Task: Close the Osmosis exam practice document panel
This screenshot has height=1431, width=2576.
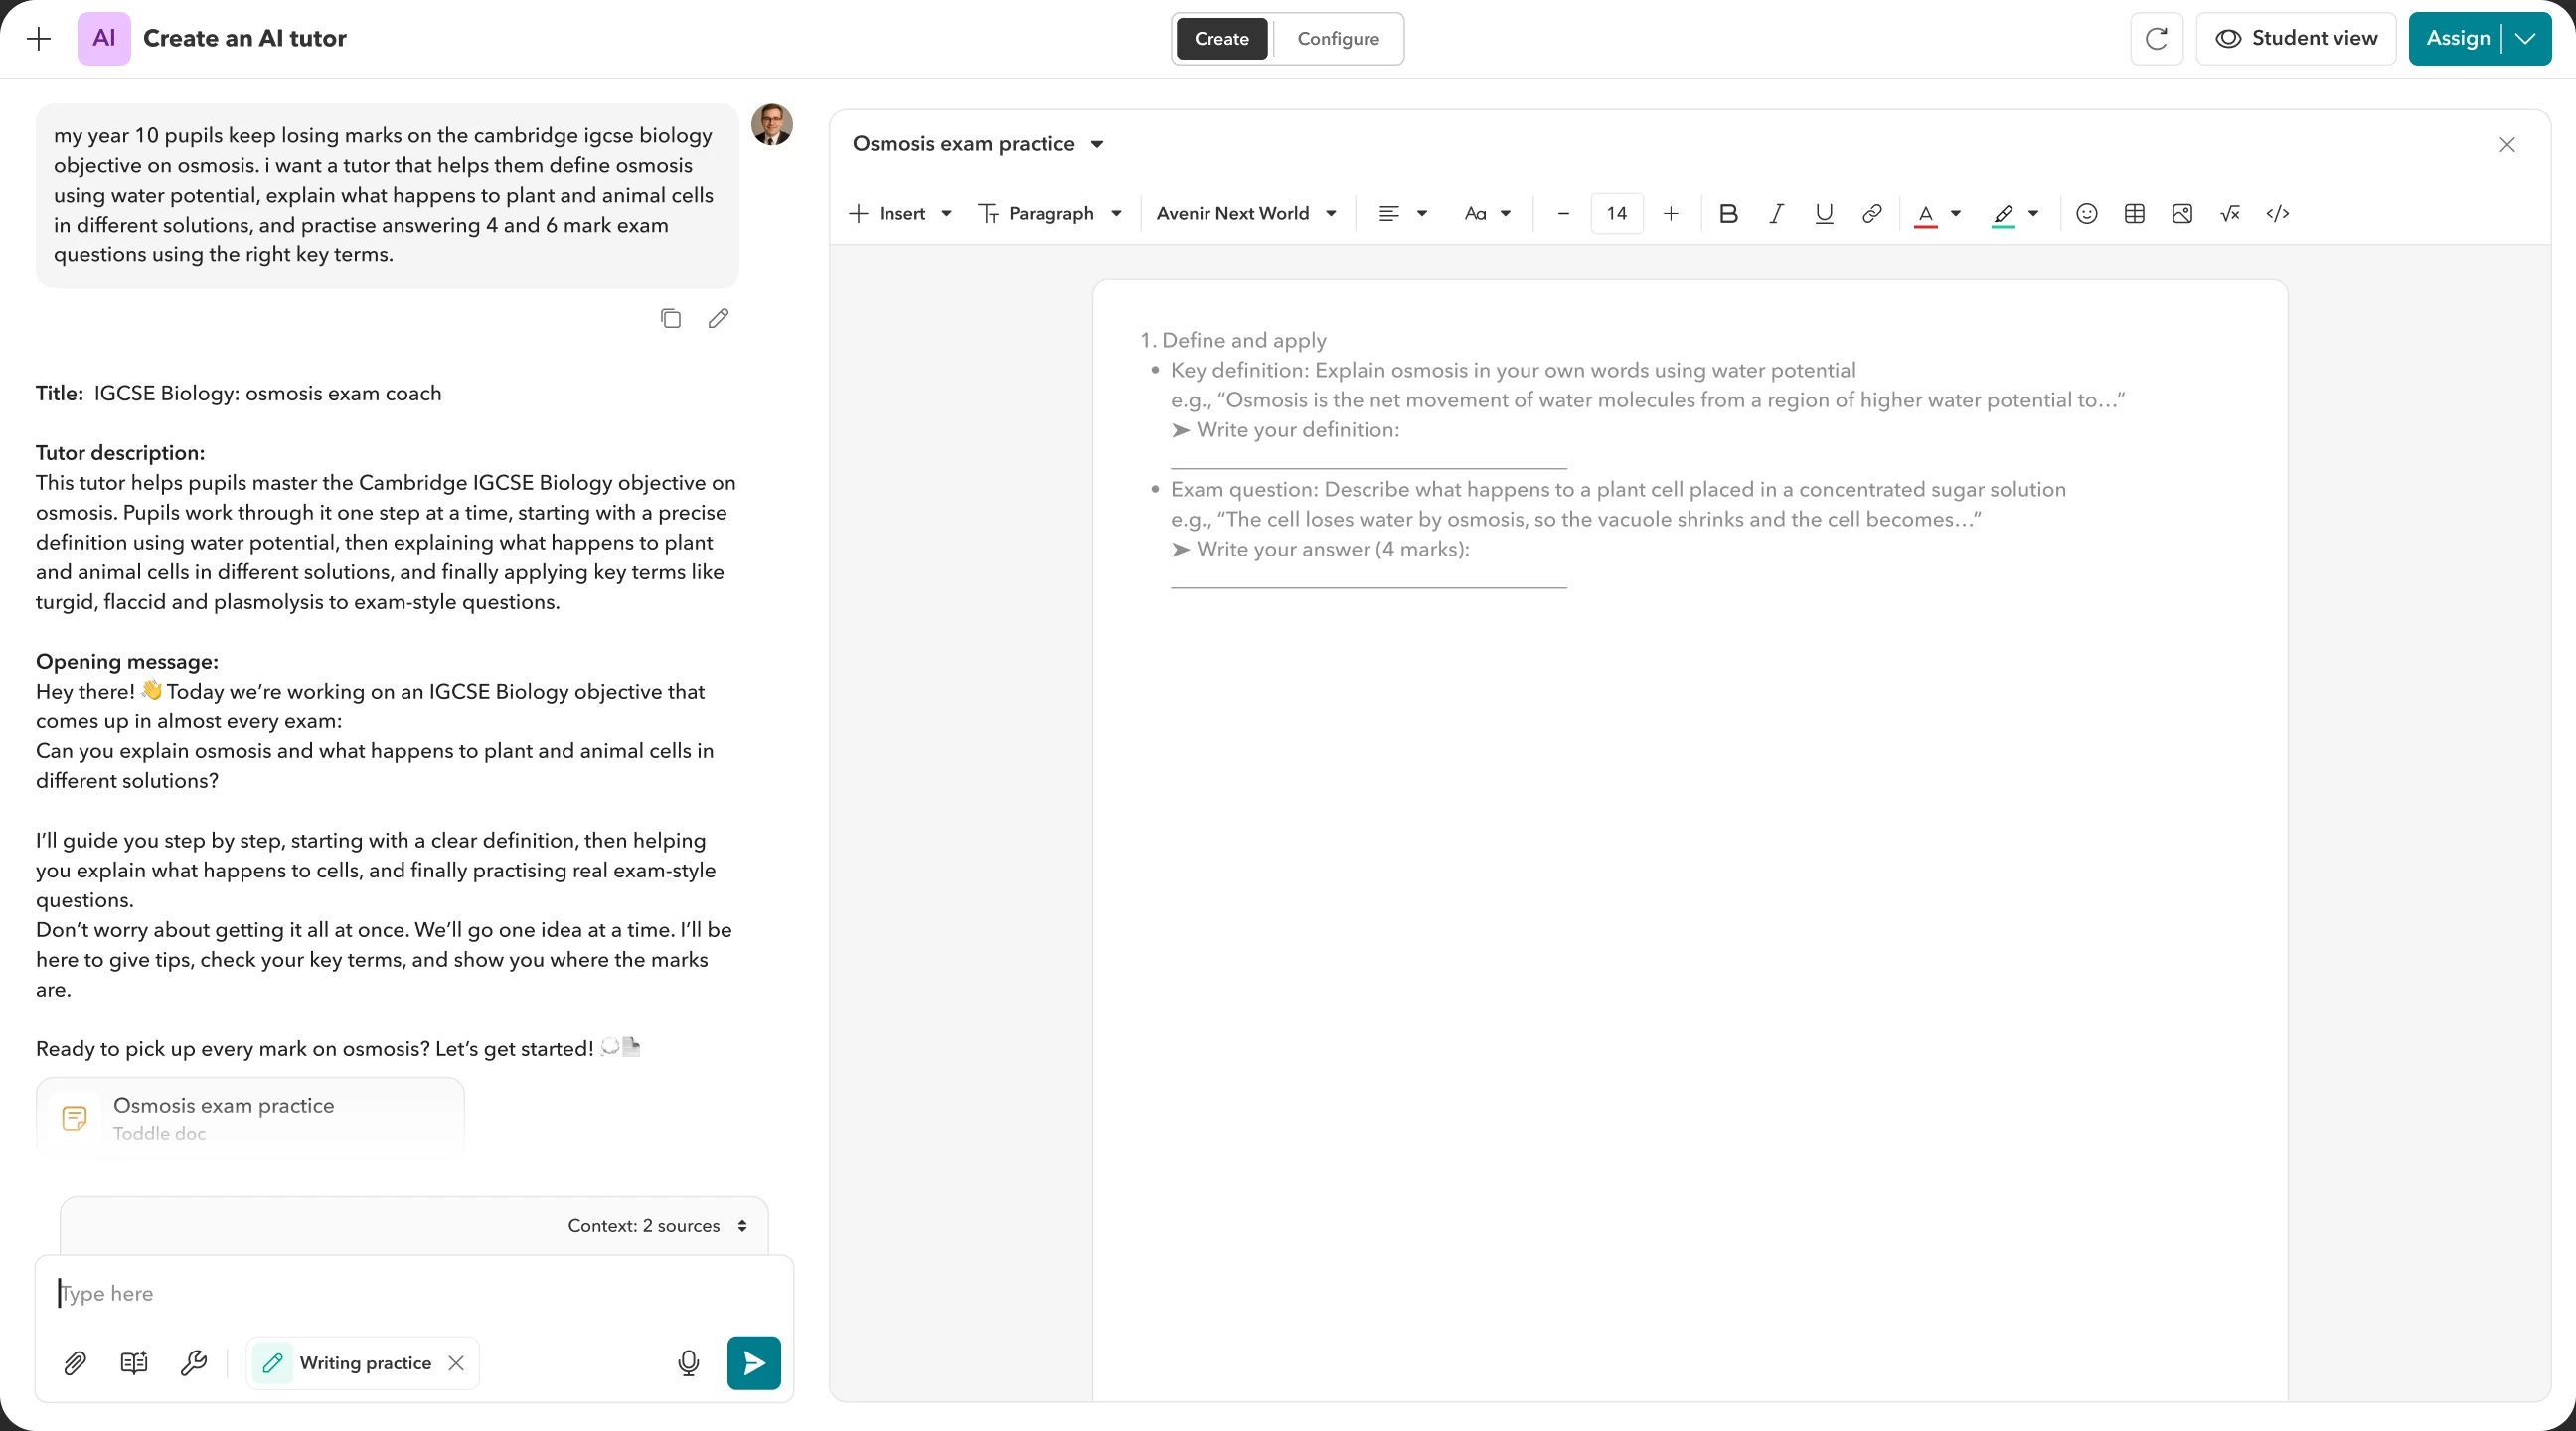Action: coord(2506,144)
